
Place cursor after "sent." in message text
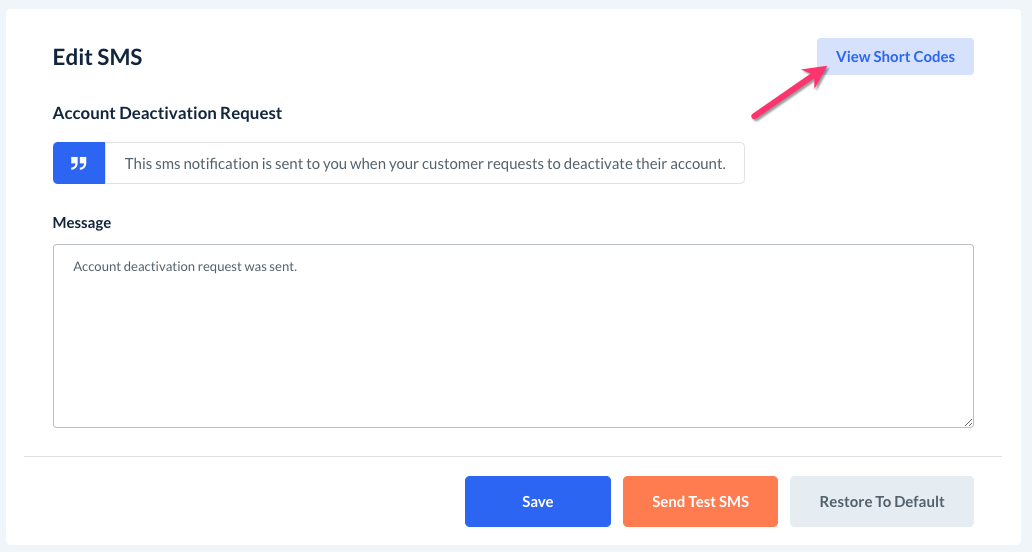298,267
